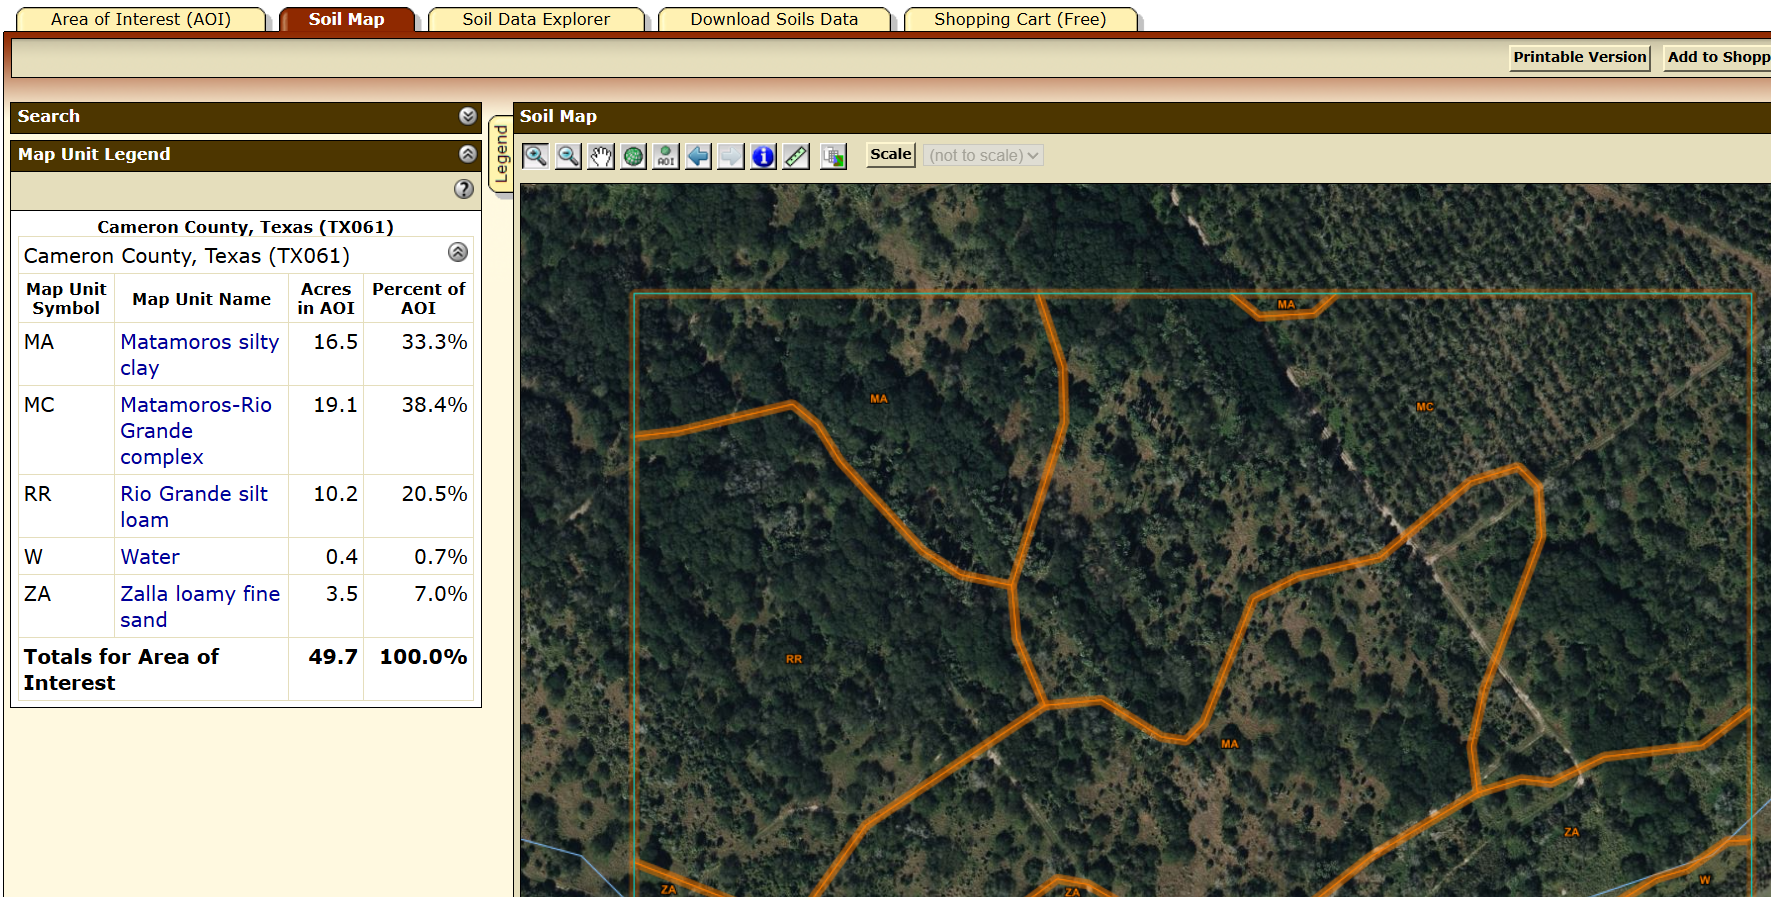The width and height of the screenshot is (1771, 897).
Task: Select the Identify info tool
Action: tap(763, 156)
